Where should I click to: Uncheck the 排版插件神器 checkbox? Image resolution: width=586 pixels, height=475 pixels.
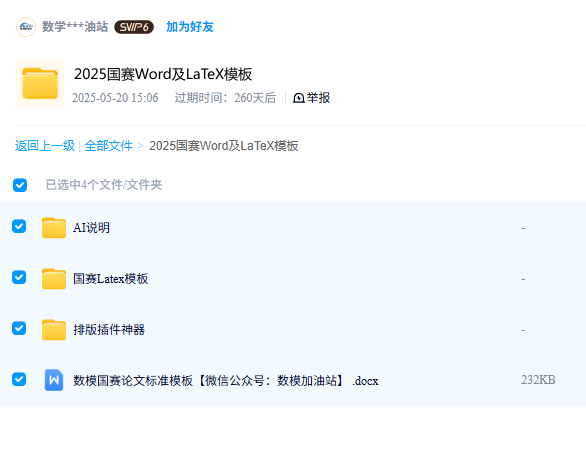(19, 328)
